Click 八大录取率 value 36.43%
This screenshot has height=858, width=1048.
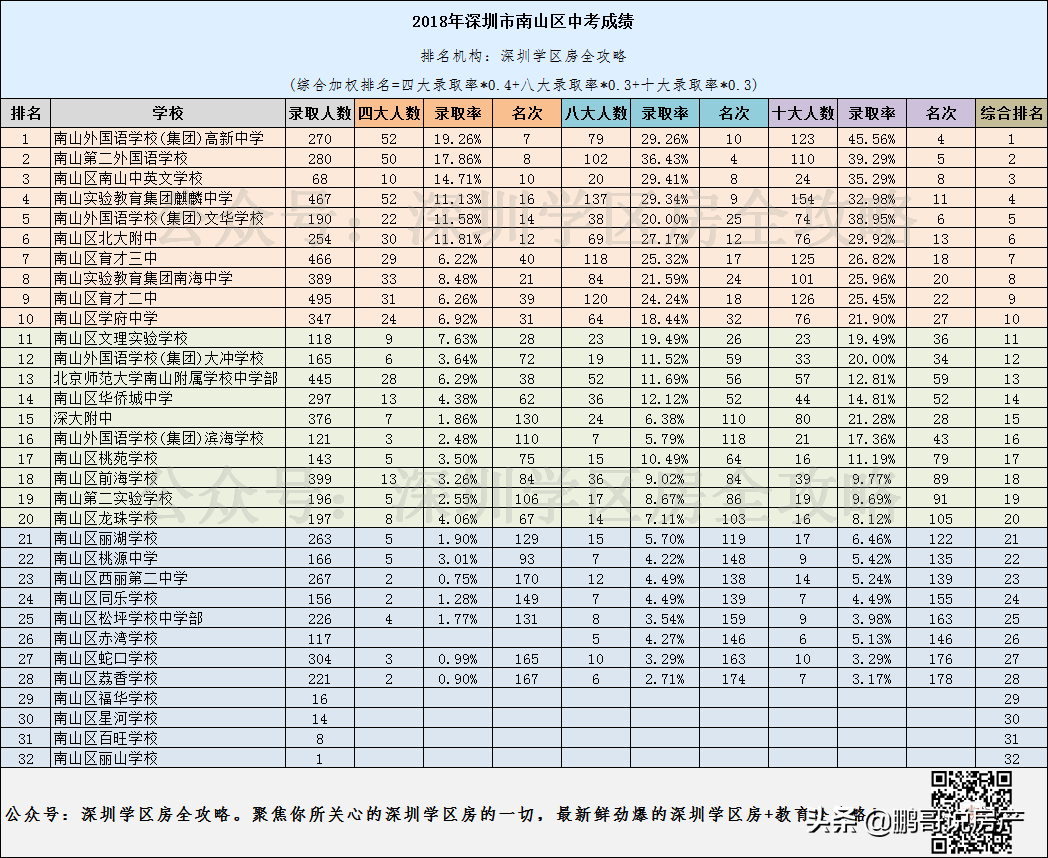point(664,159)
